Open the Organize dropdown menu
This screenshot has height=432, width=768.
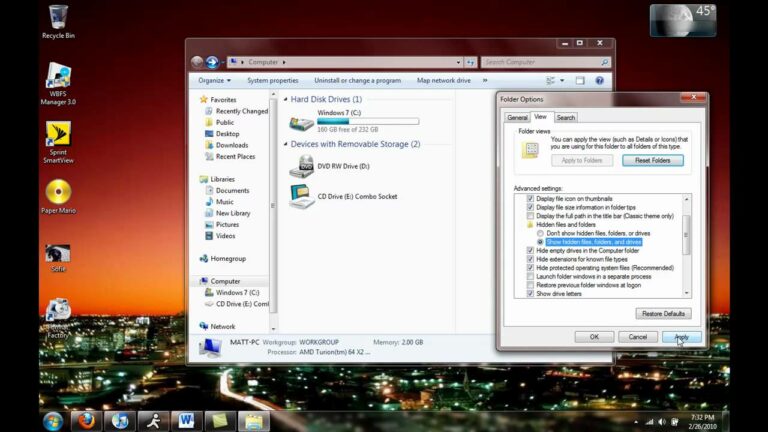point(214,80)
